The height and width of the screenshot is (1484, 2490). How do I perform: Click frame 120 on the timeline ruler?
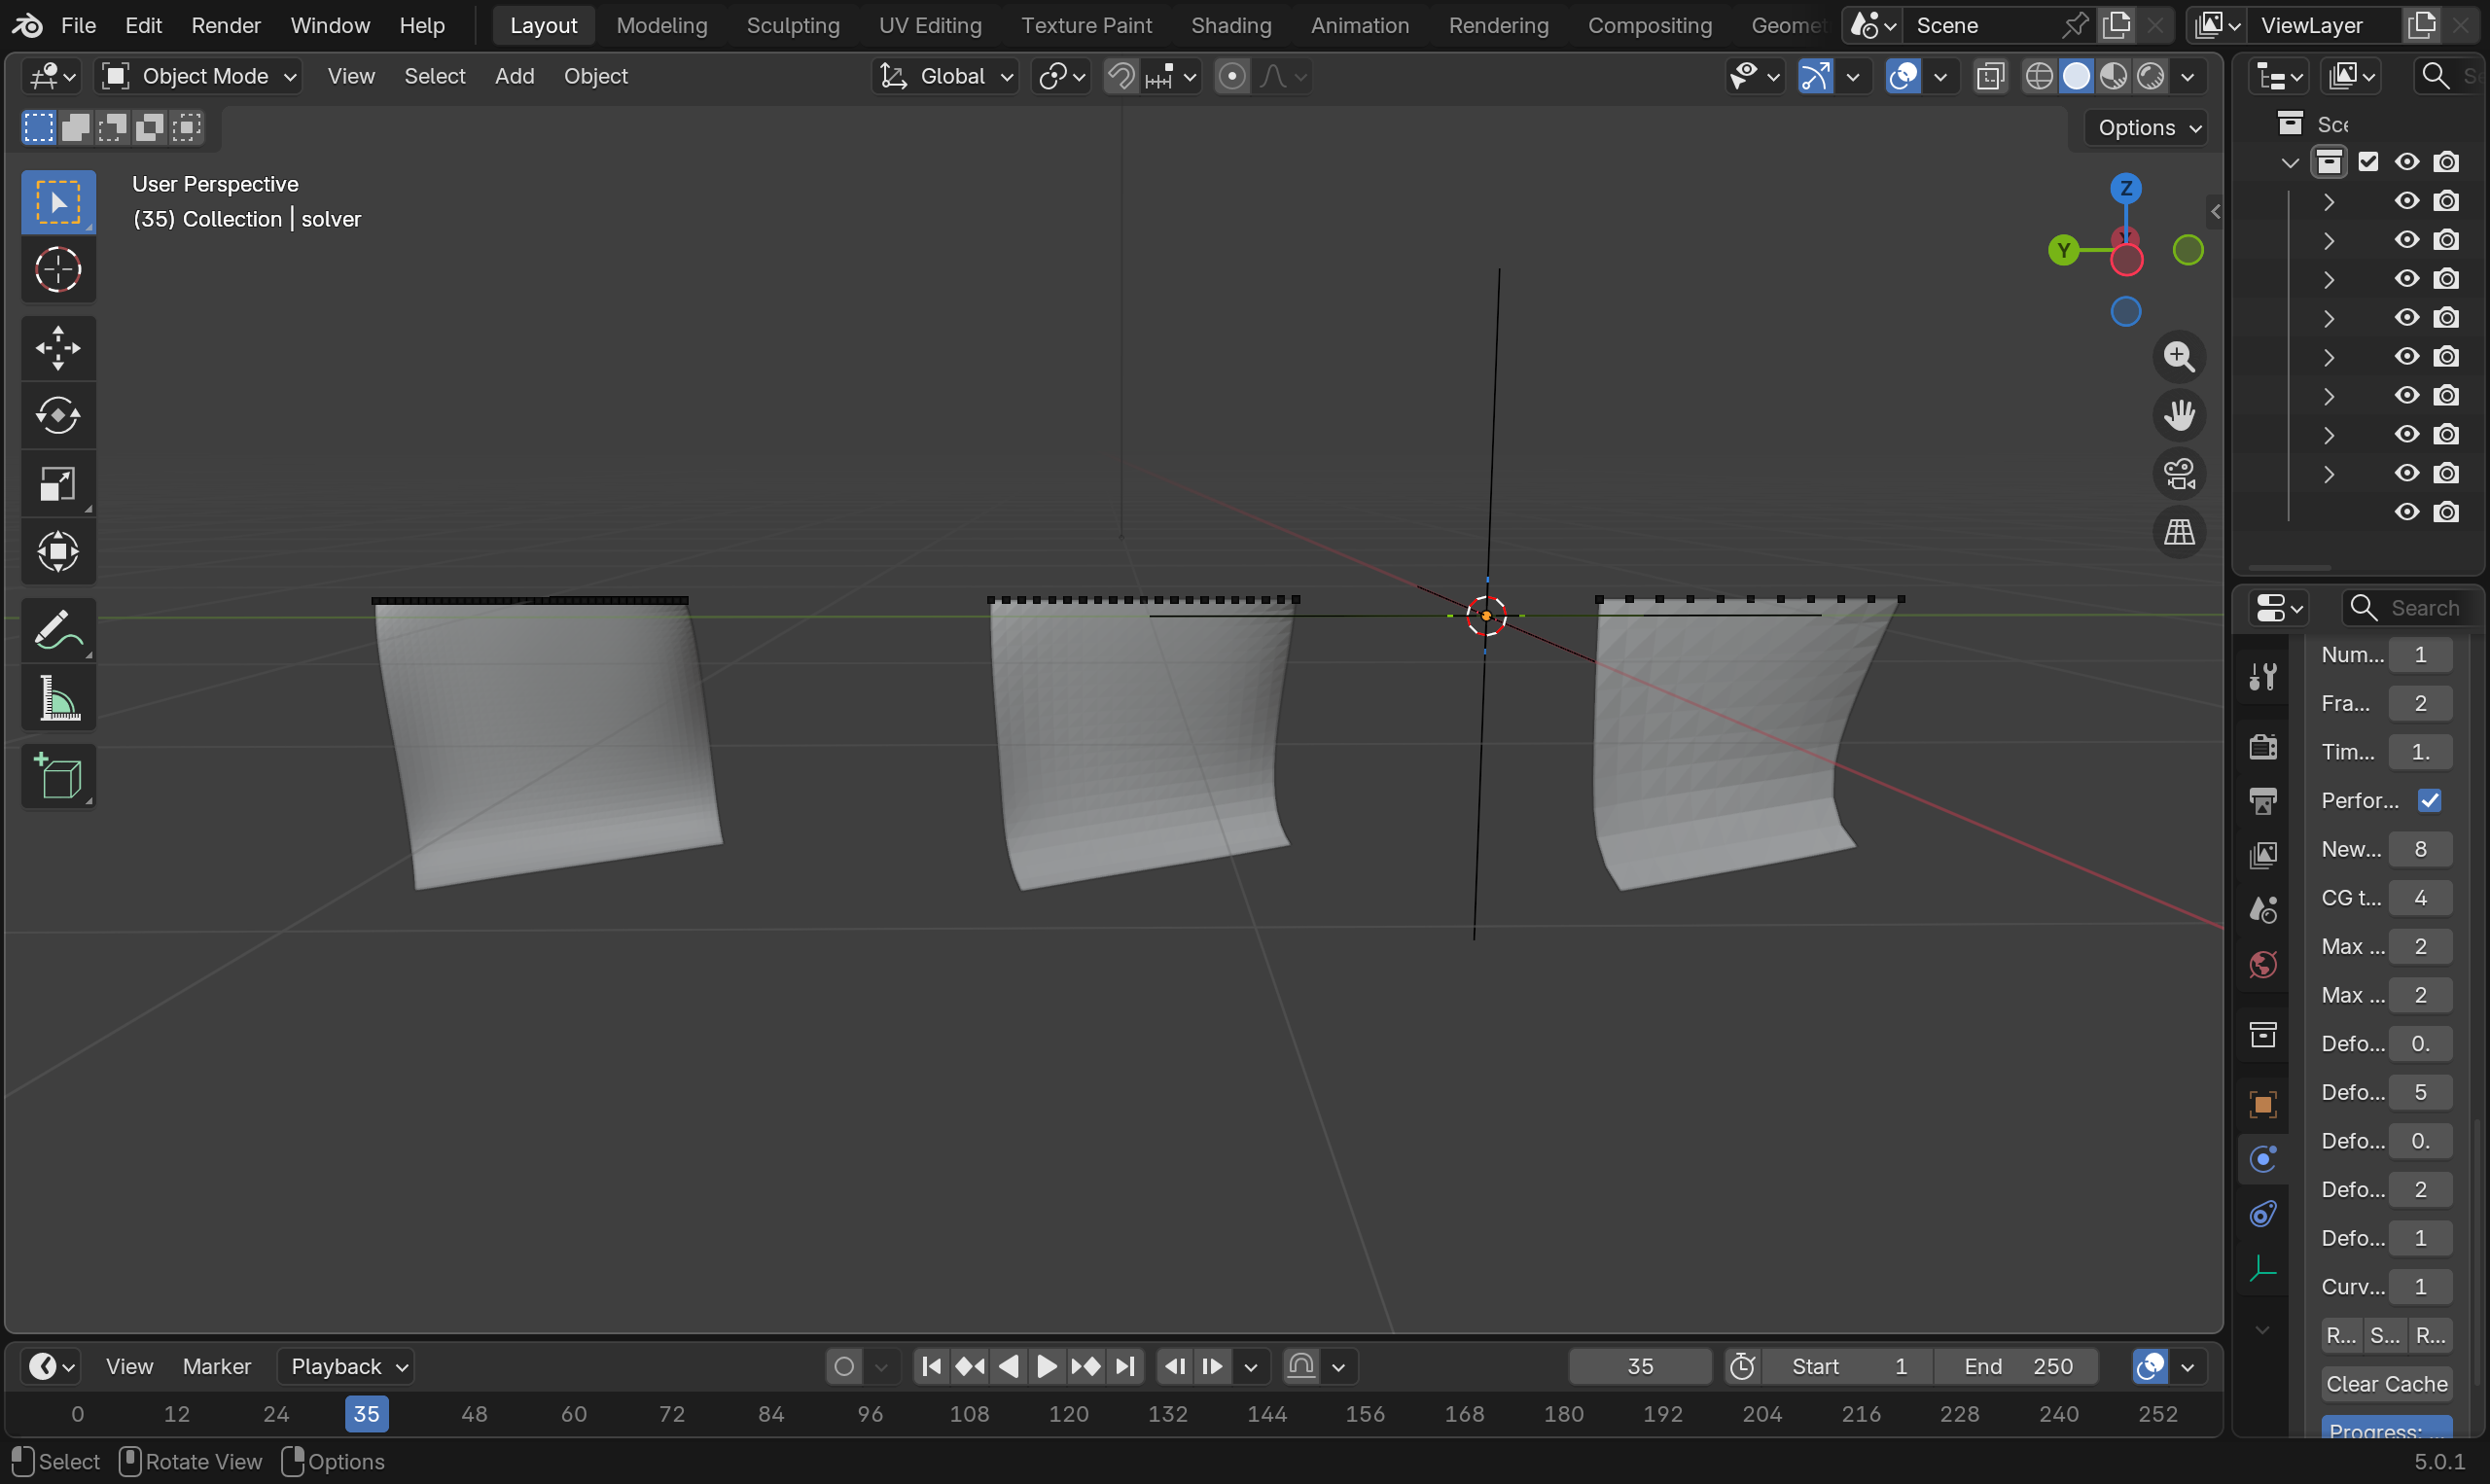pos(1068,1414)
